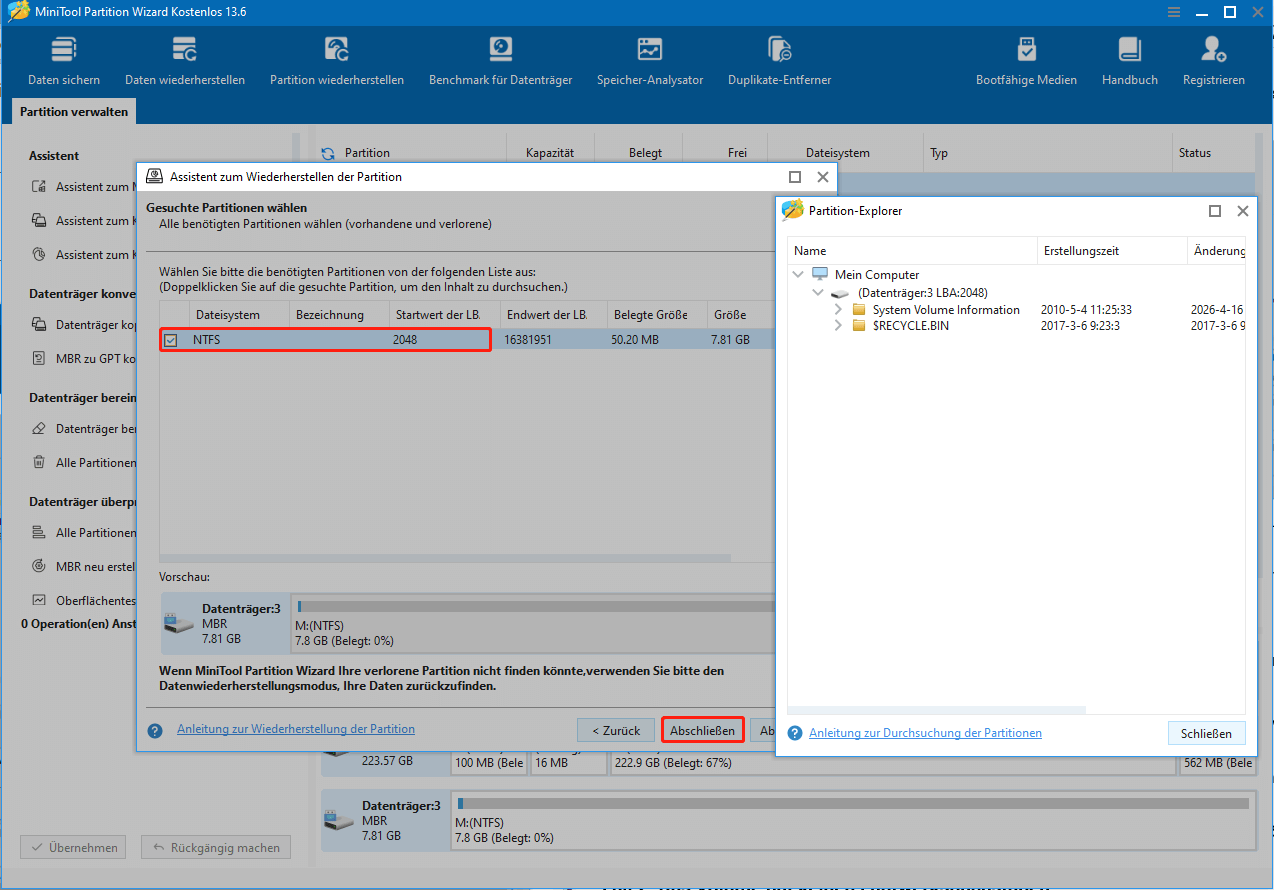Open Bootfähige Medien creator
The width and height of the screenshot is (1274, 890).
point(1026,61)
